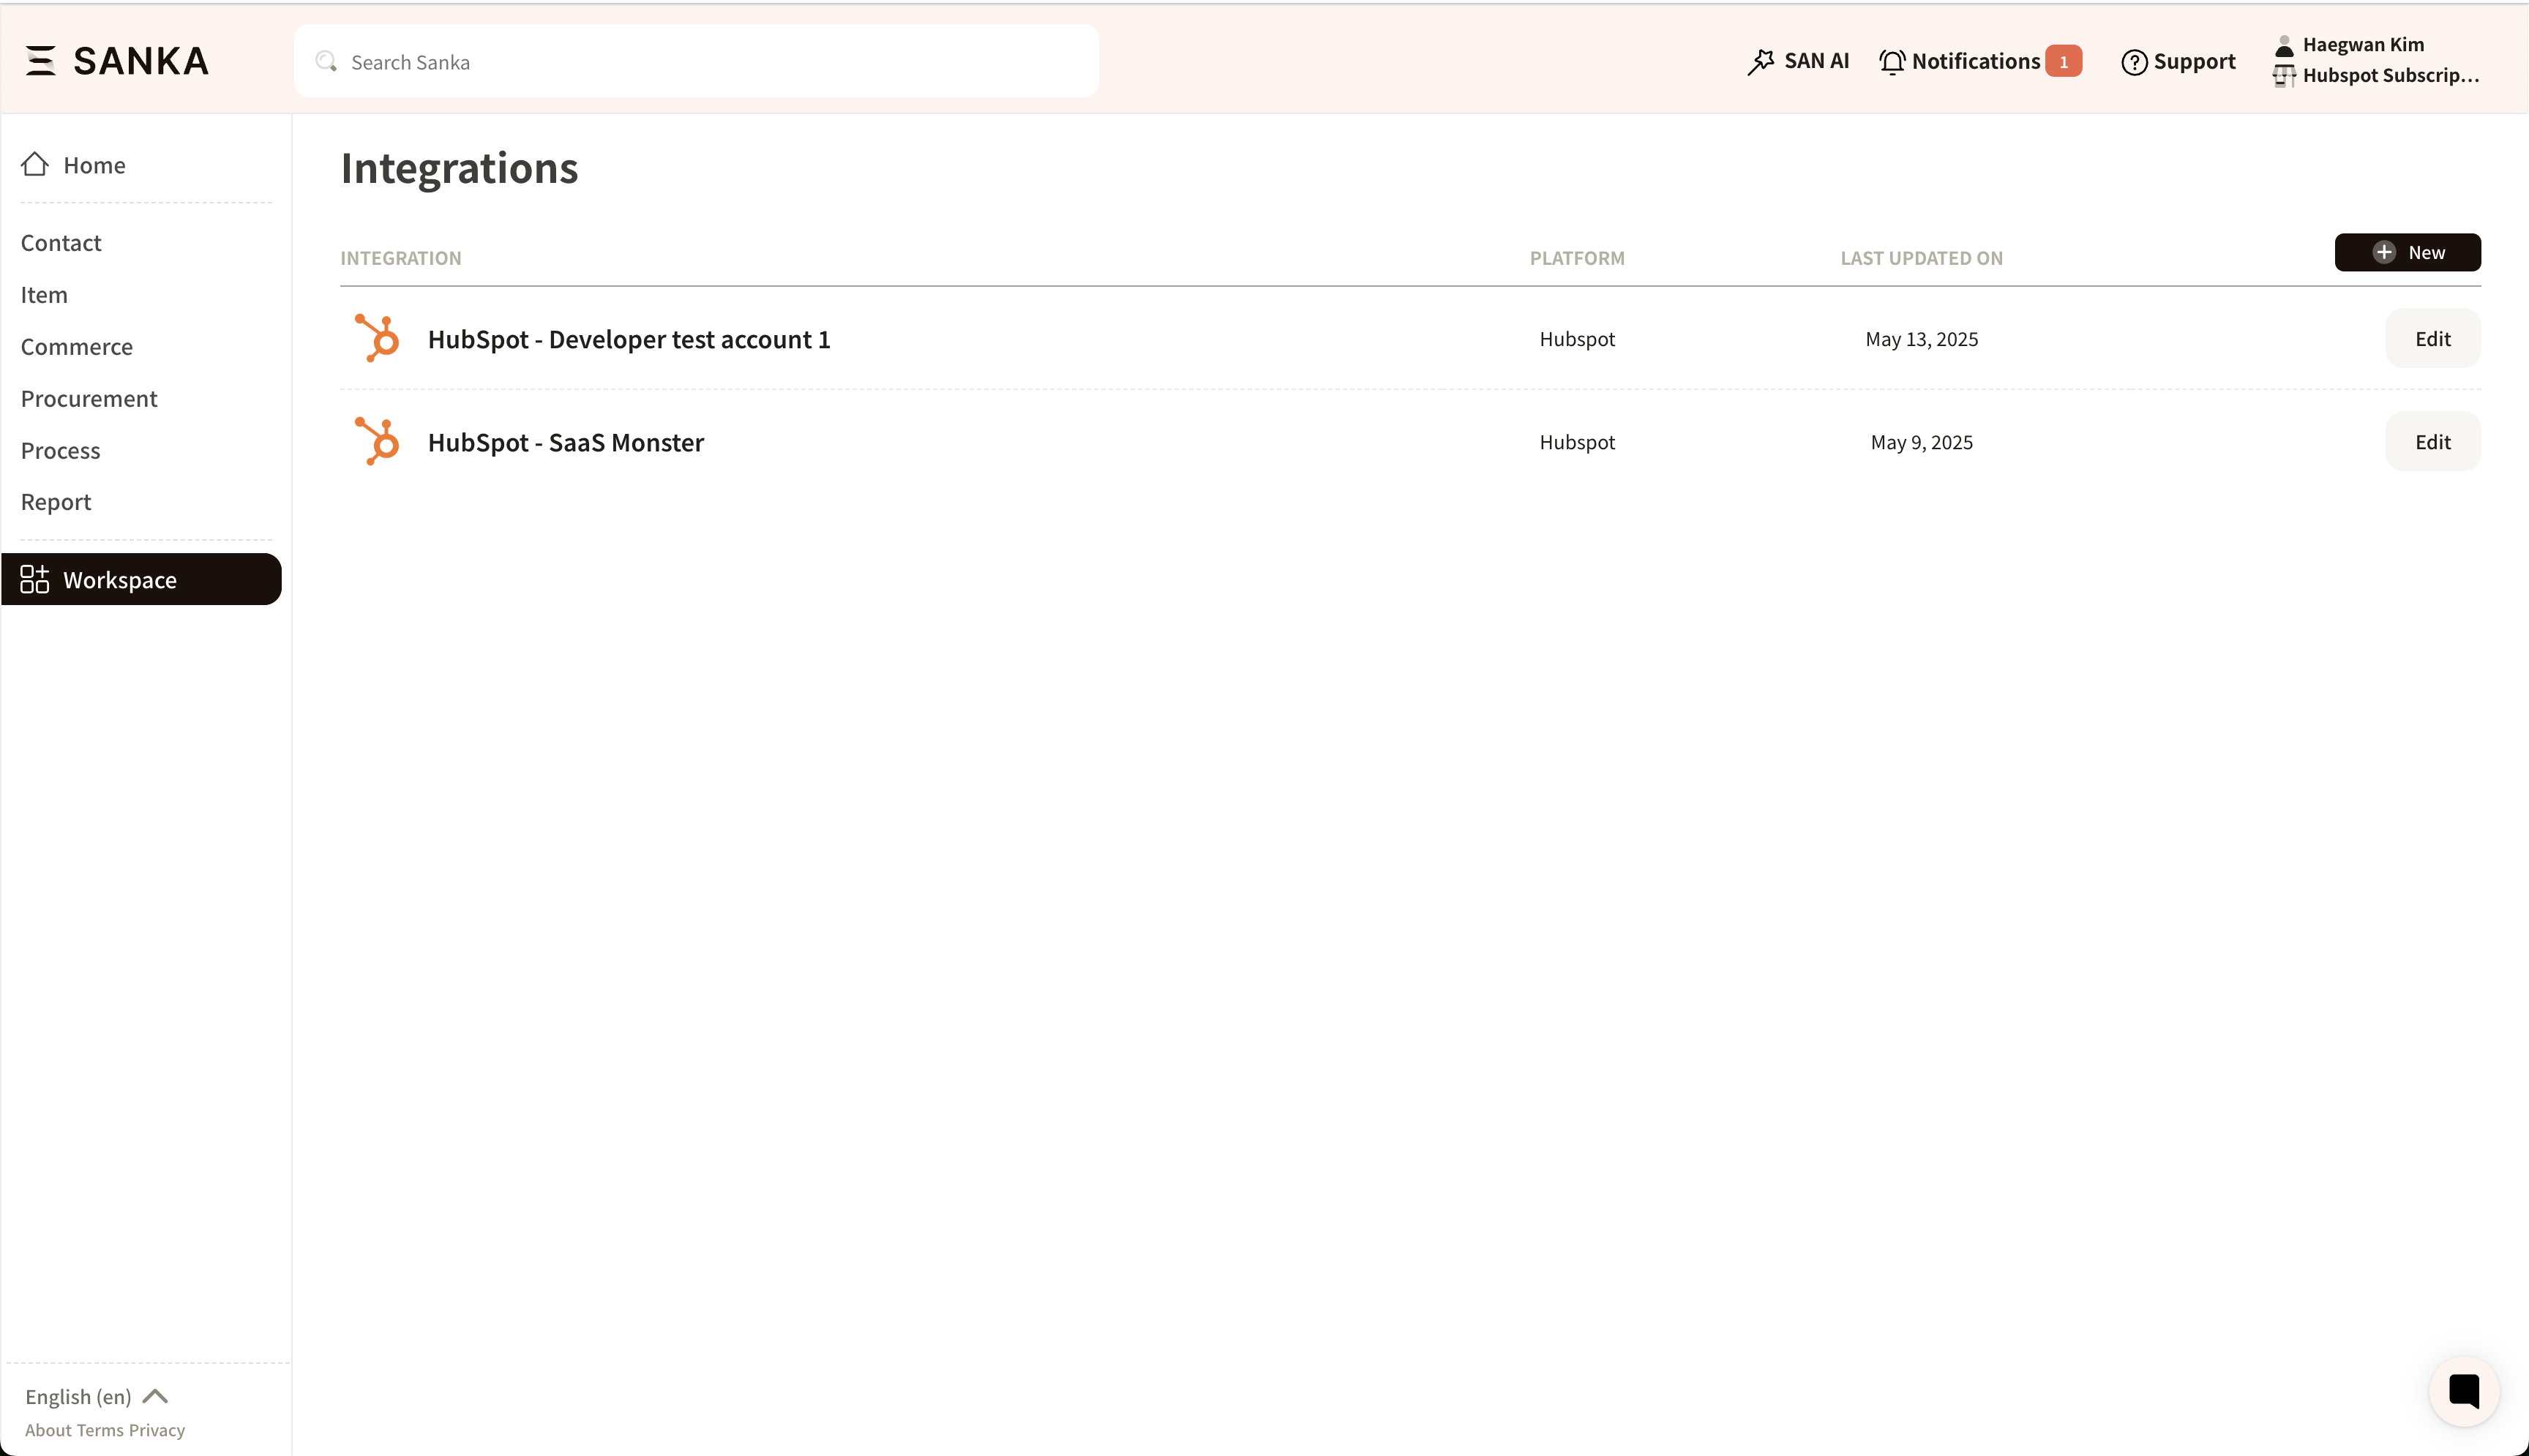Viewport: 2529px width, 1456px height.
Task: Open Item in sidebar
Action: point(44,295)
